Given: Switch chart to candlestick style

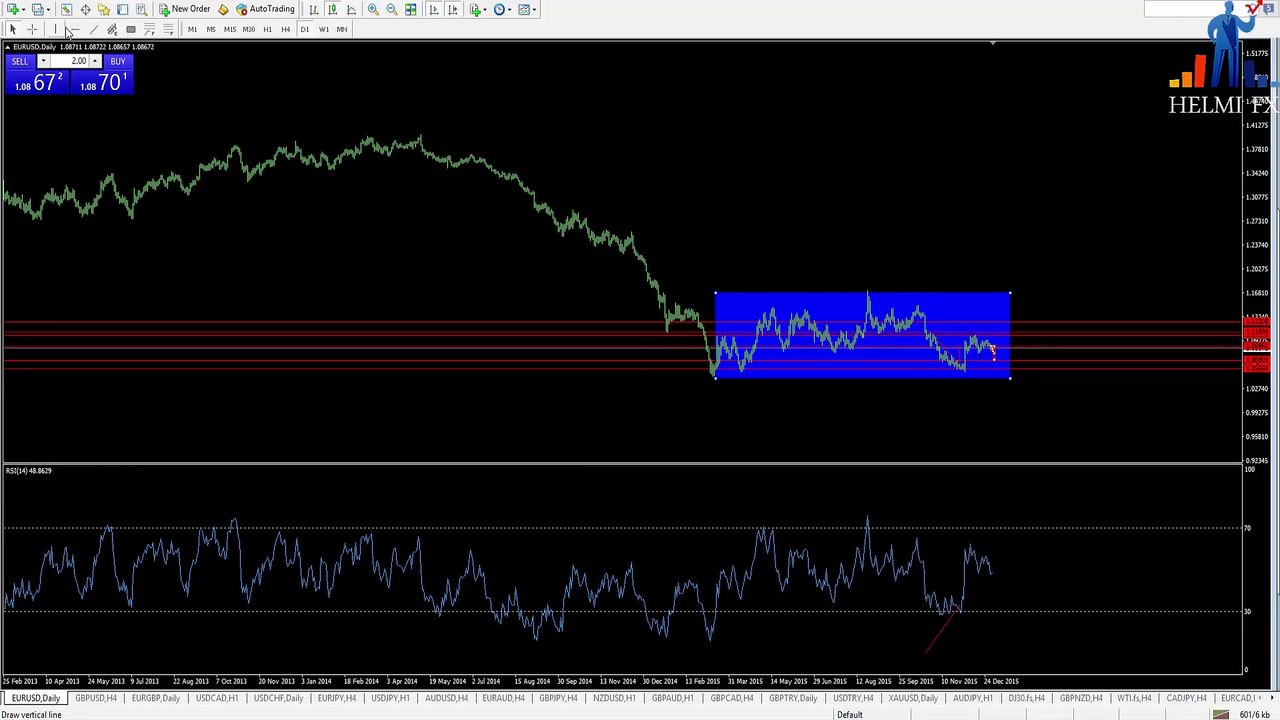Looking at the screenshot, I should pyautogui.click(x=333, y=9).
